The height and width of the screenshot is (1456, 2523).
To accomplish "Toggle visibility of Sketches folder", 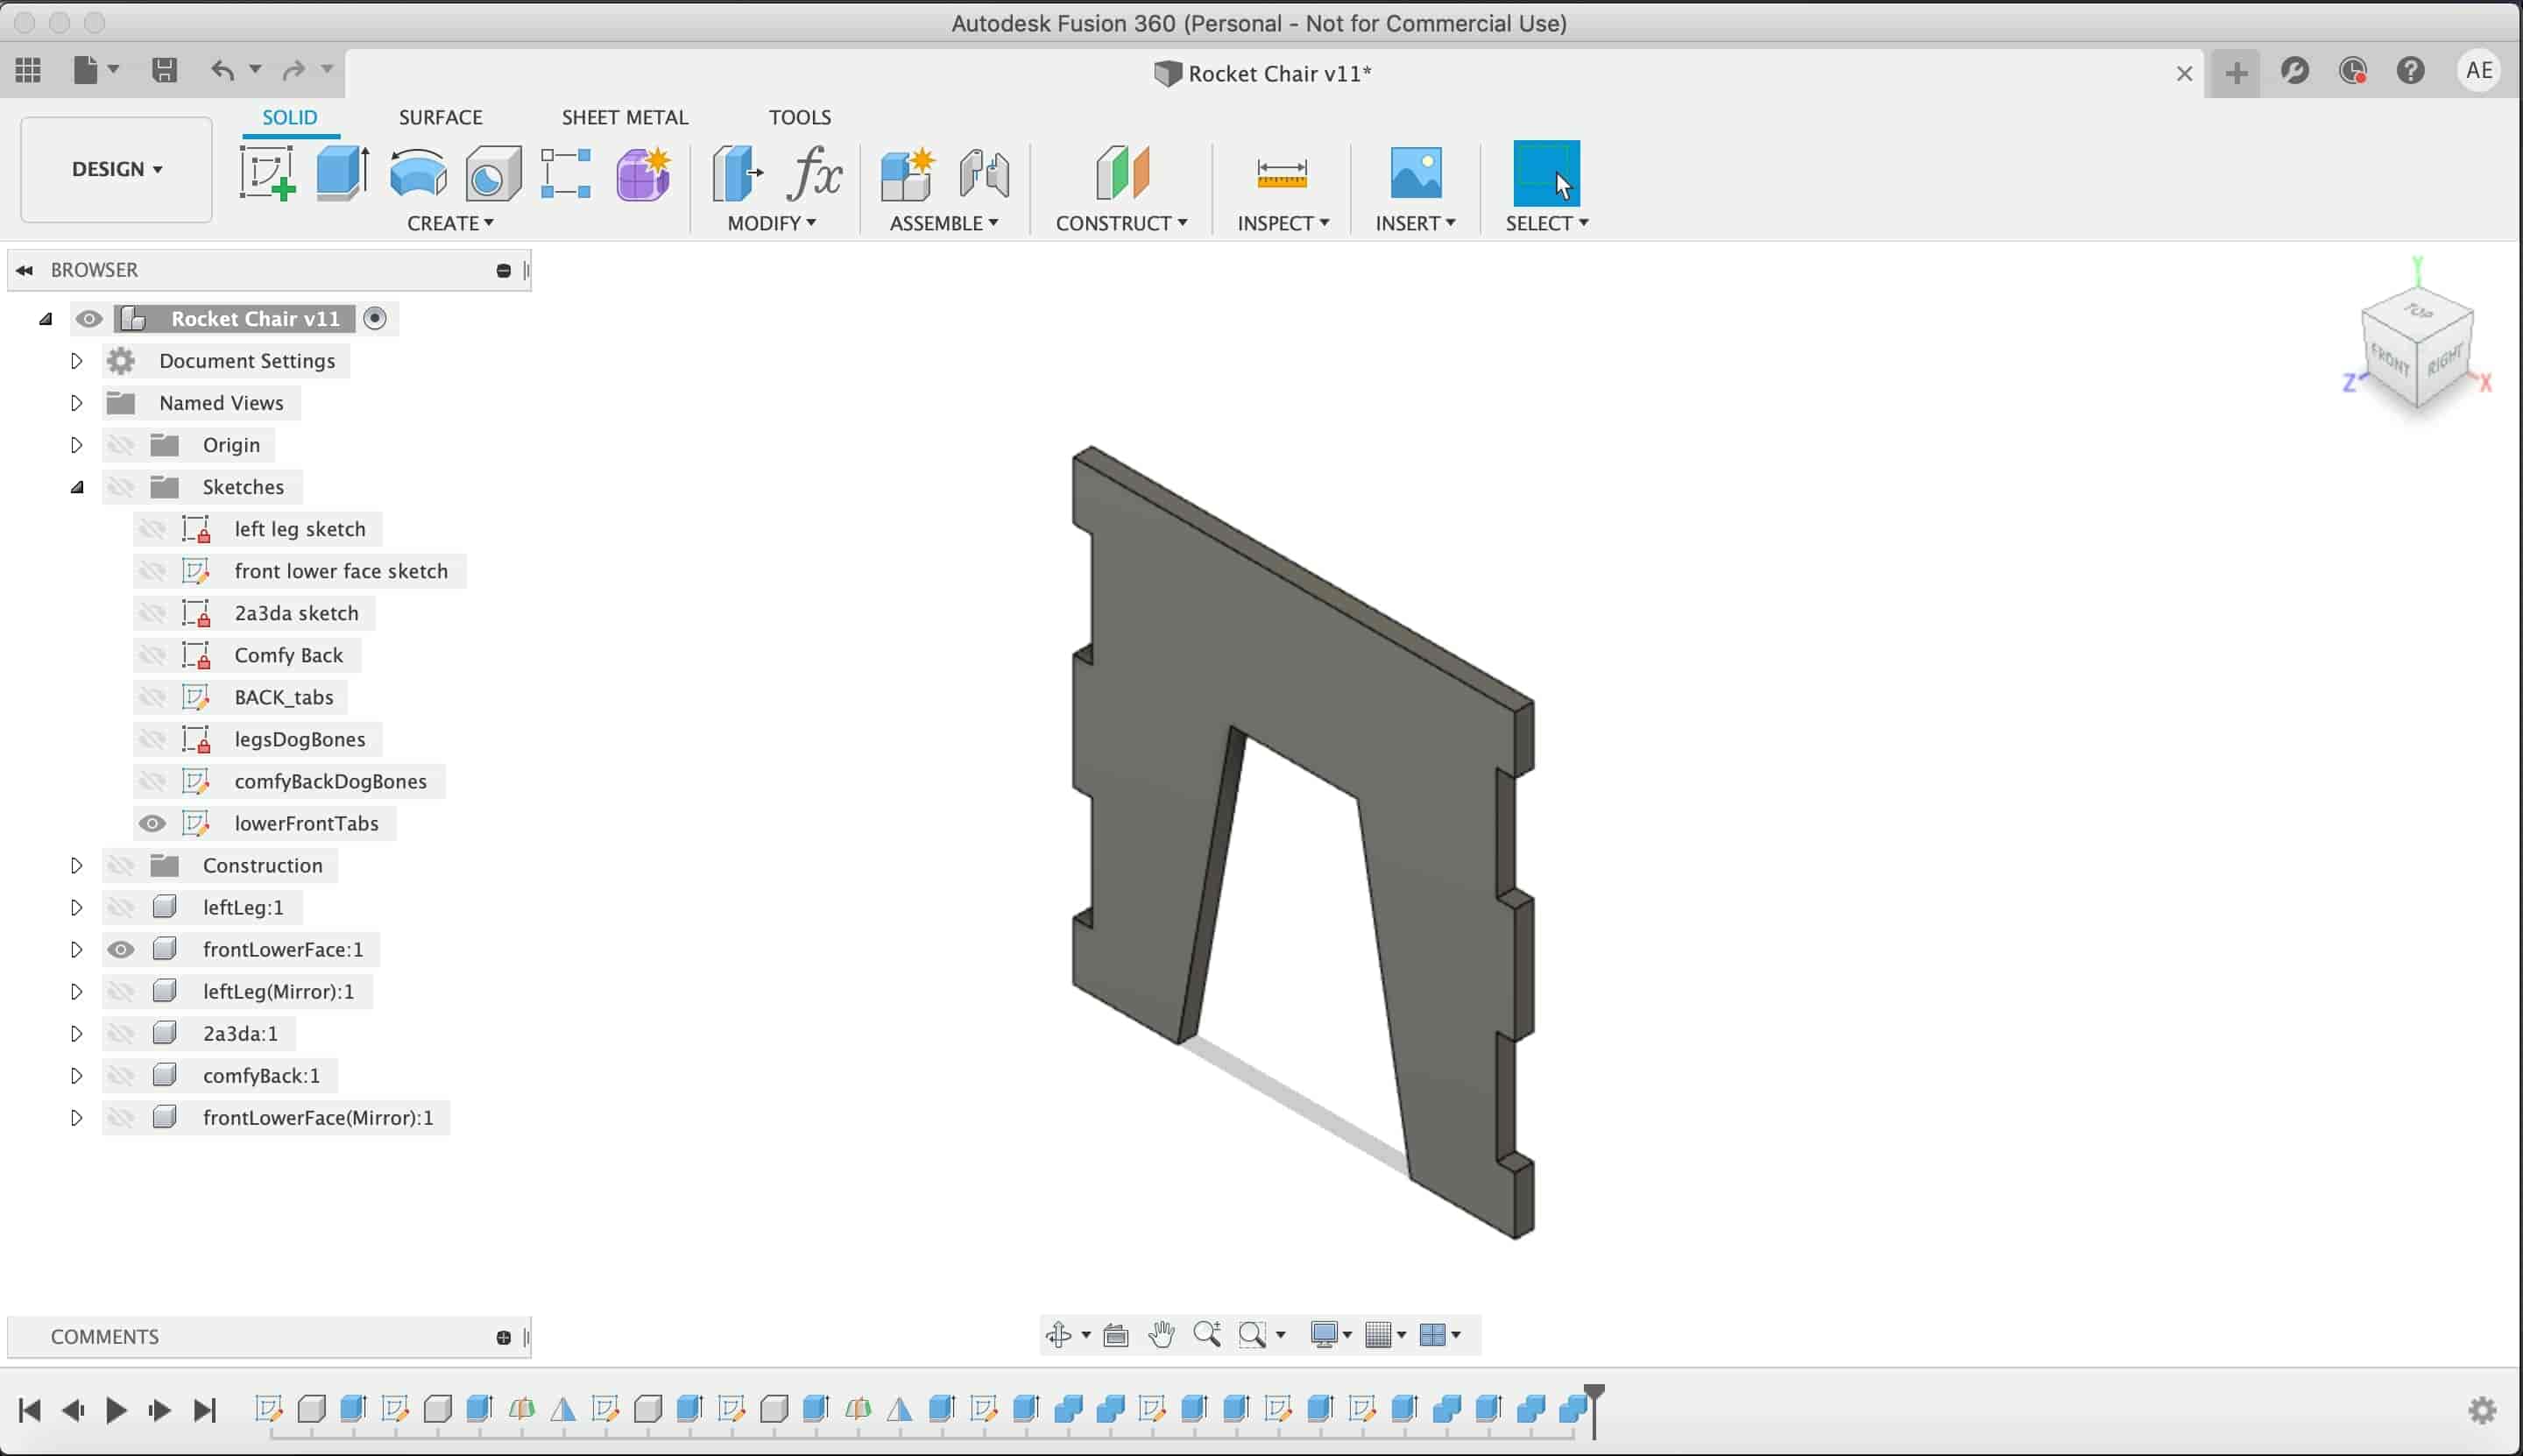I will 121,487.
